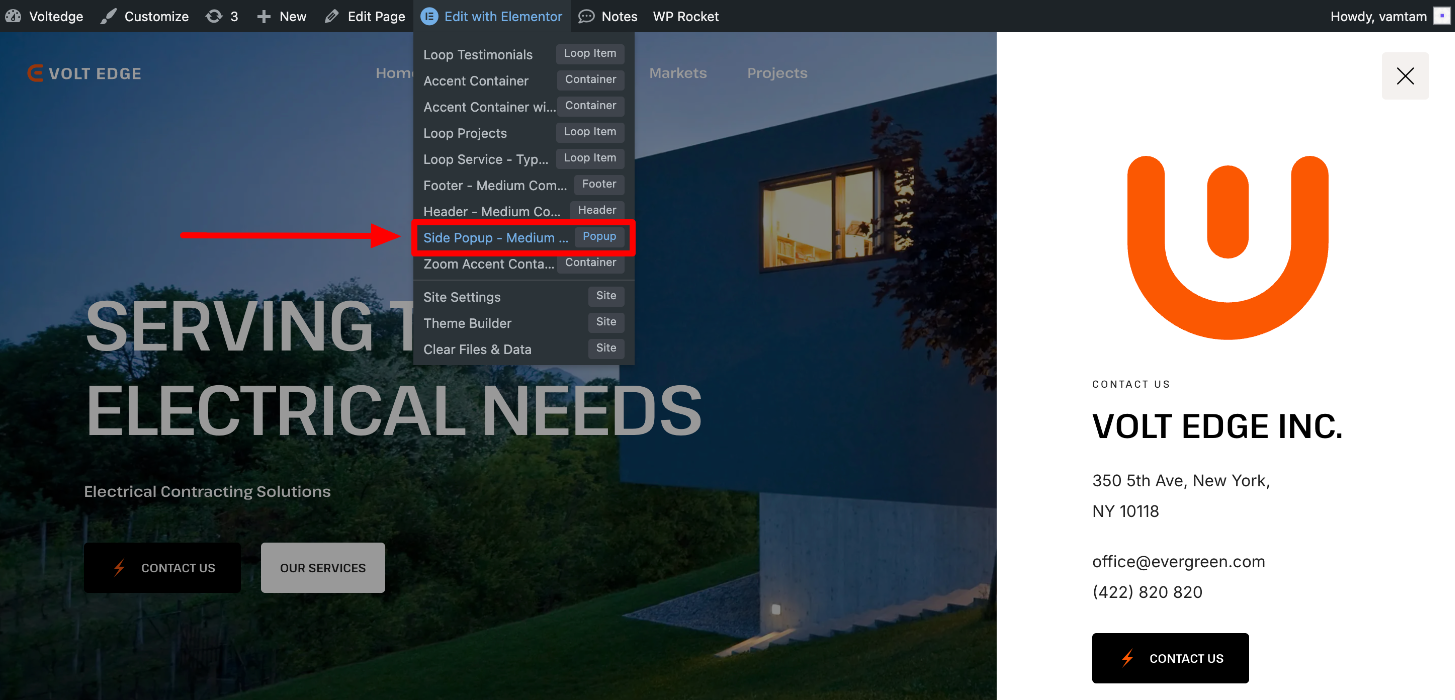The height and width of the screenshot is (700, 1455).
Task: Click the + New admin bar item
Action: point(281,16)
